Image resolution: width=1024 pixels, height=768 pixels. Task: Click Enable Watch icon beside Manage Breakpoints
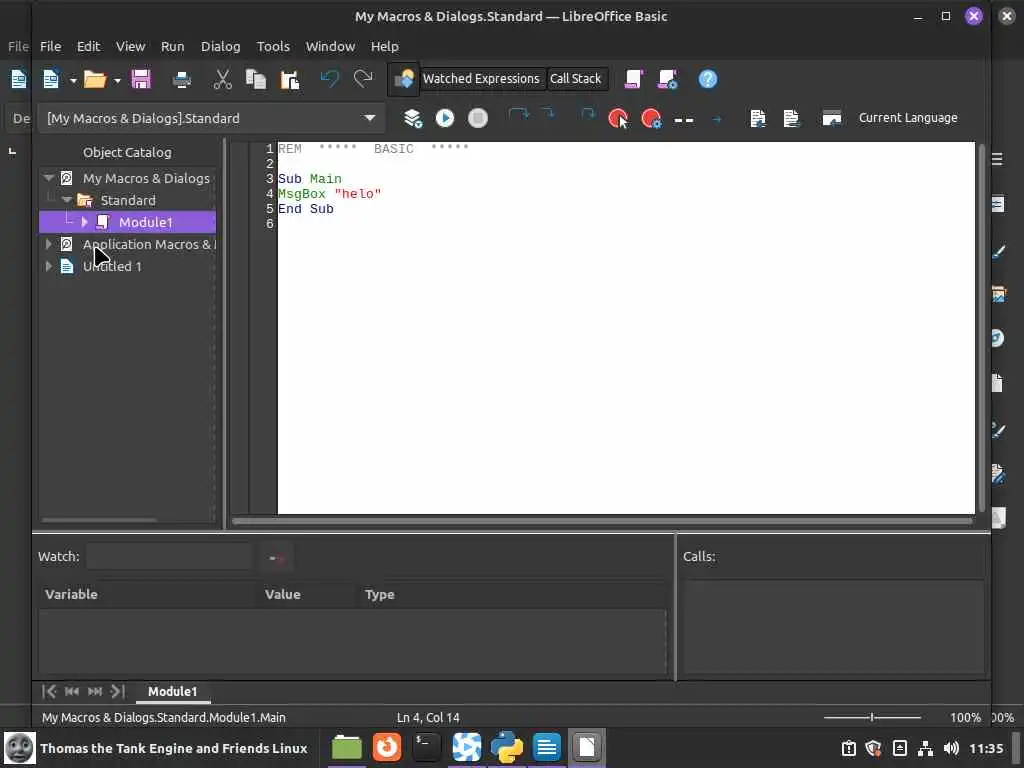coord(684,120)
